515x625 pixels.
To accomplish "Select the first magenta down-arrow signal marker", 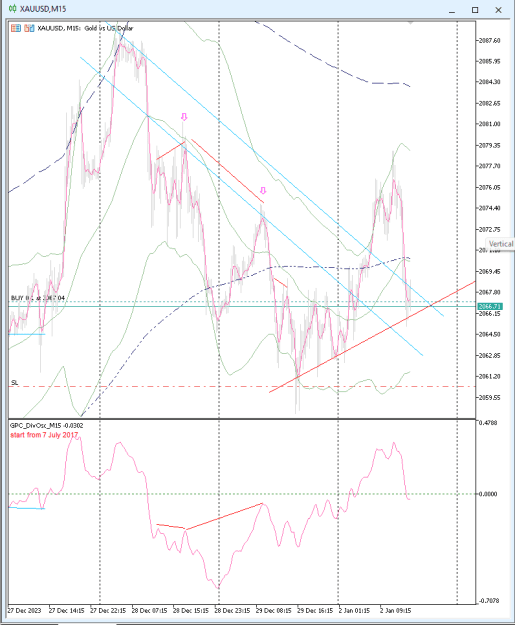I will (184, 117).
